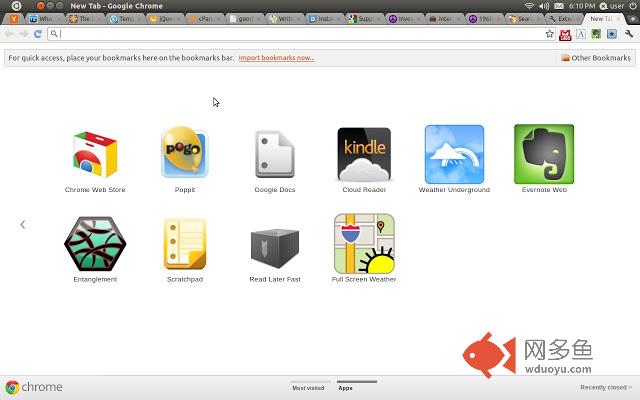Screen dimensions: 640x400
Task: Open the Google Docs app
Action: click(275, 155)
